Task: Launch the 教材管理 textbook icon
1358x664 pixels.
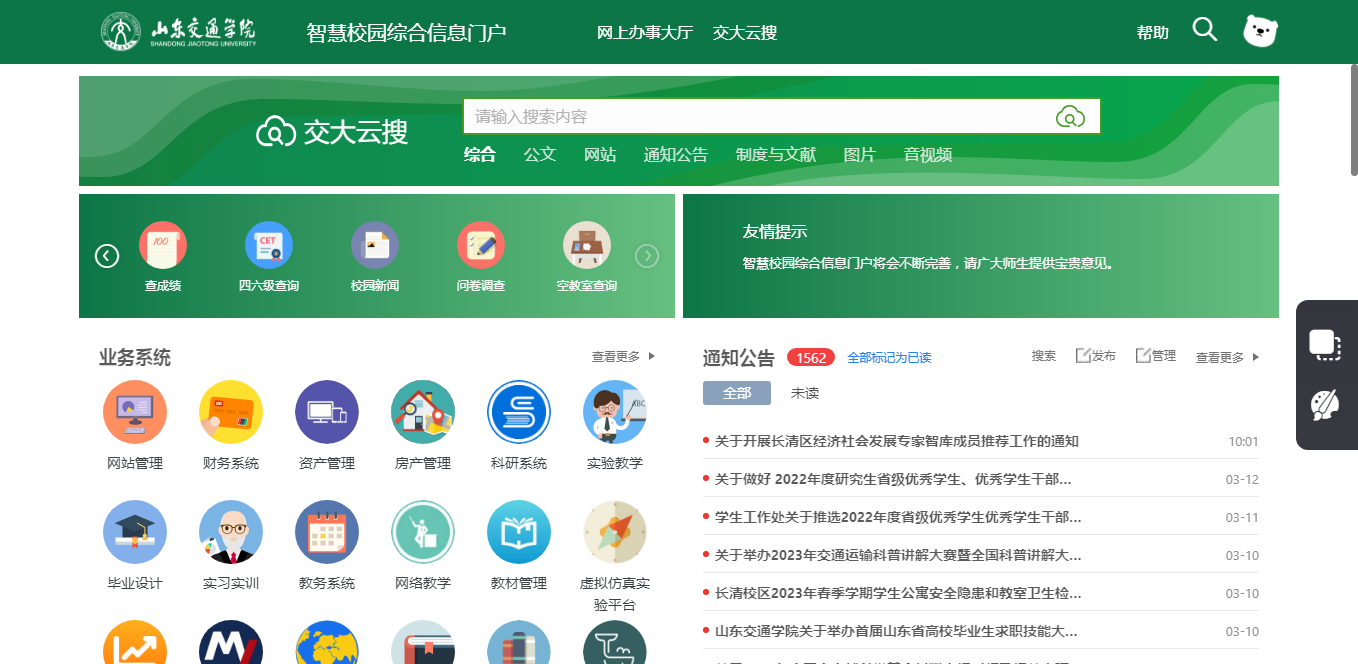Action: pos(519,532)
